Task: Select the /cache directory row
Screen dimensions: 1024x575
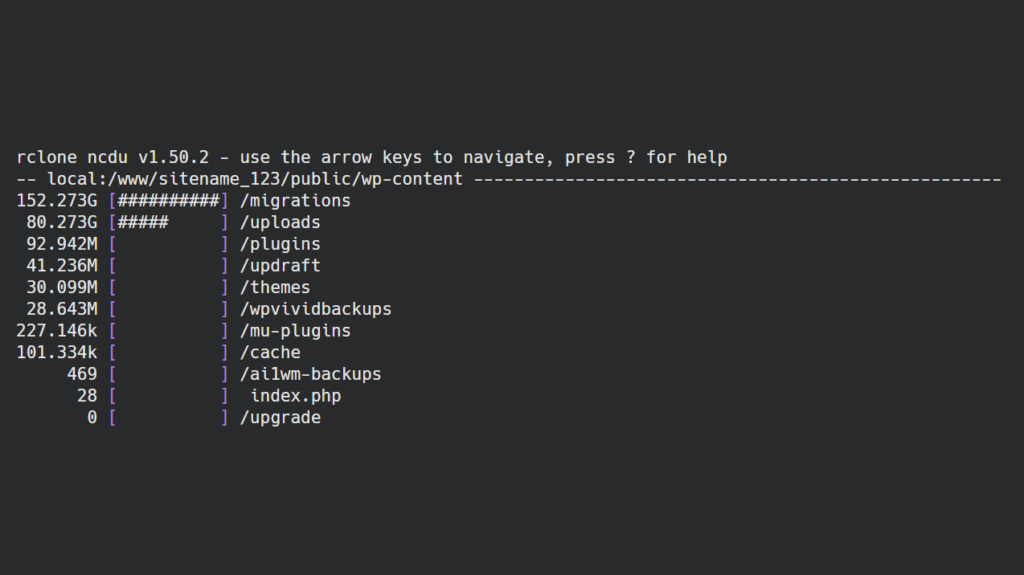Action: point(270,353)
